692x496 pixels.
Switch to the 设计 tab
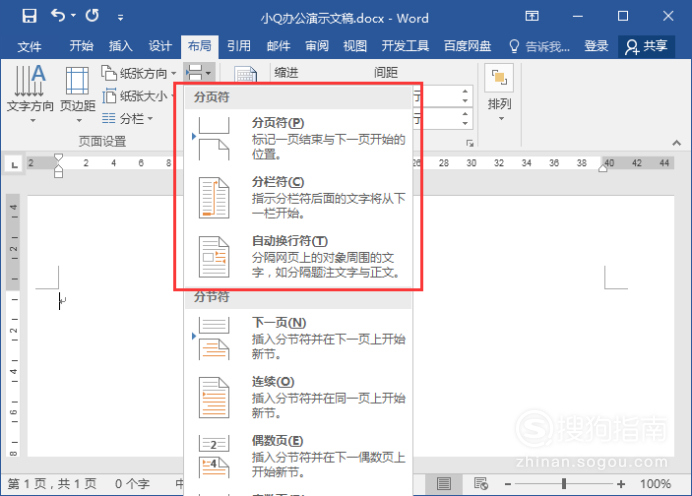pos(160,46)
